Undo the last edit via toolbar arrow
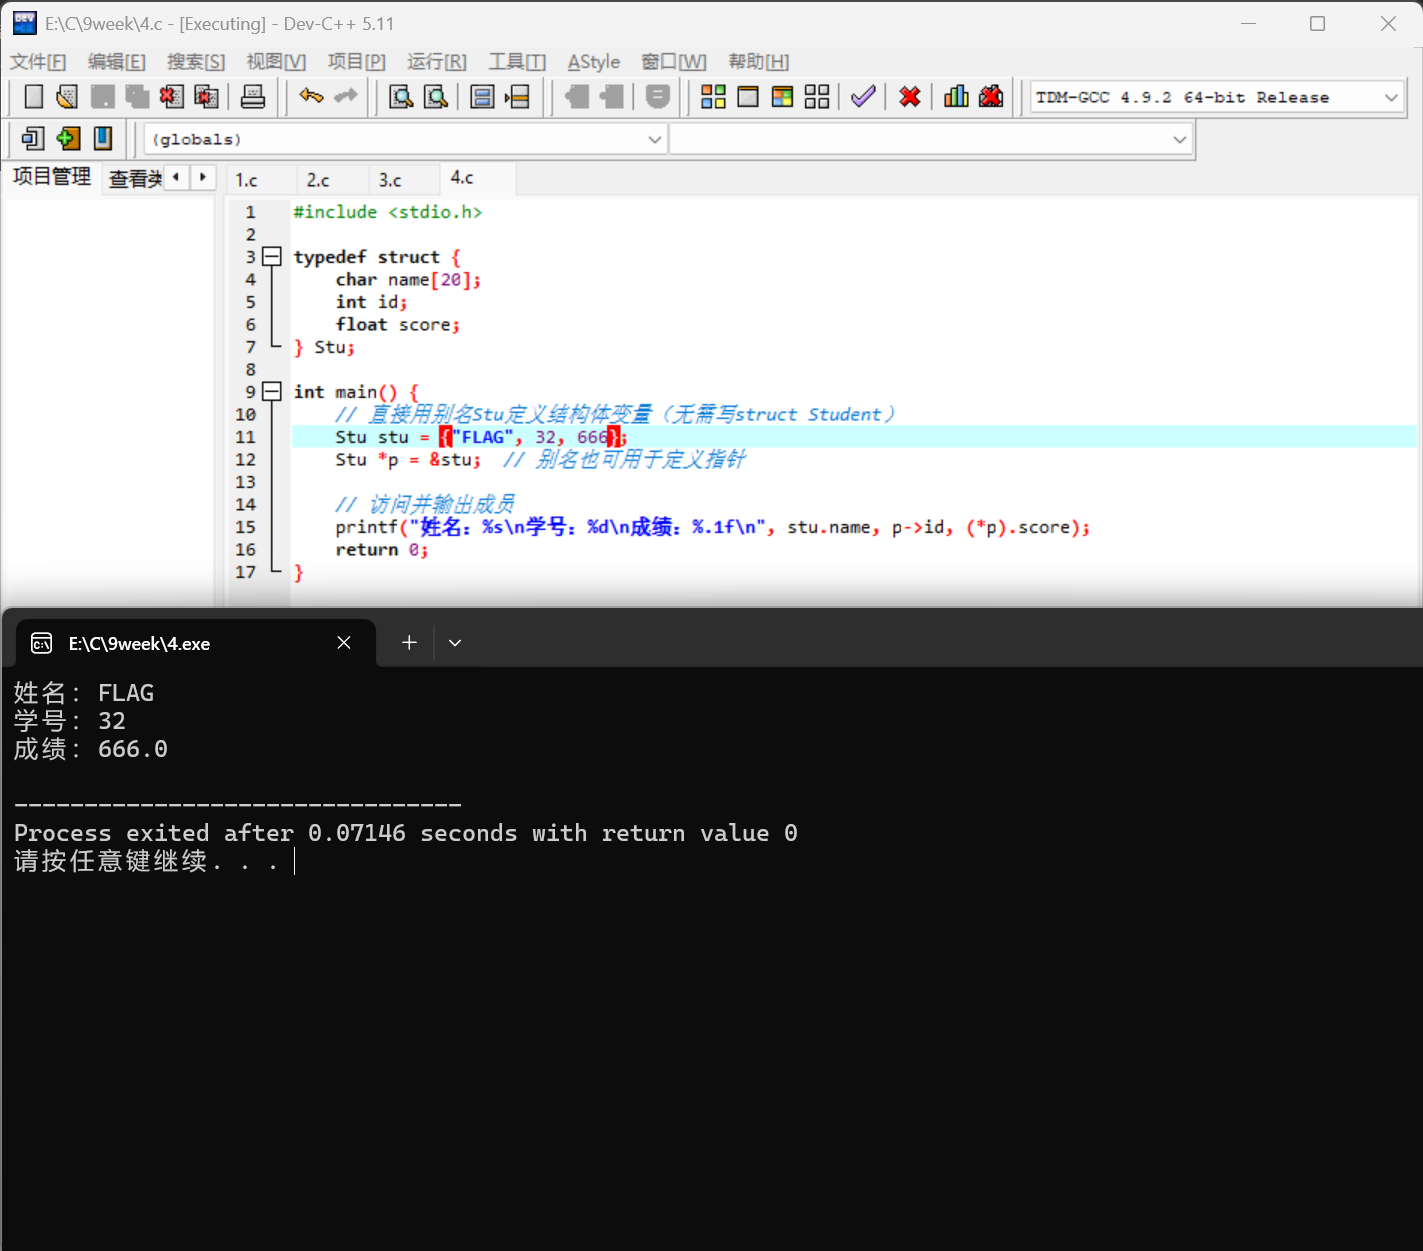1423x1251 pixels. pyautogui.click(x=311, y=97)
